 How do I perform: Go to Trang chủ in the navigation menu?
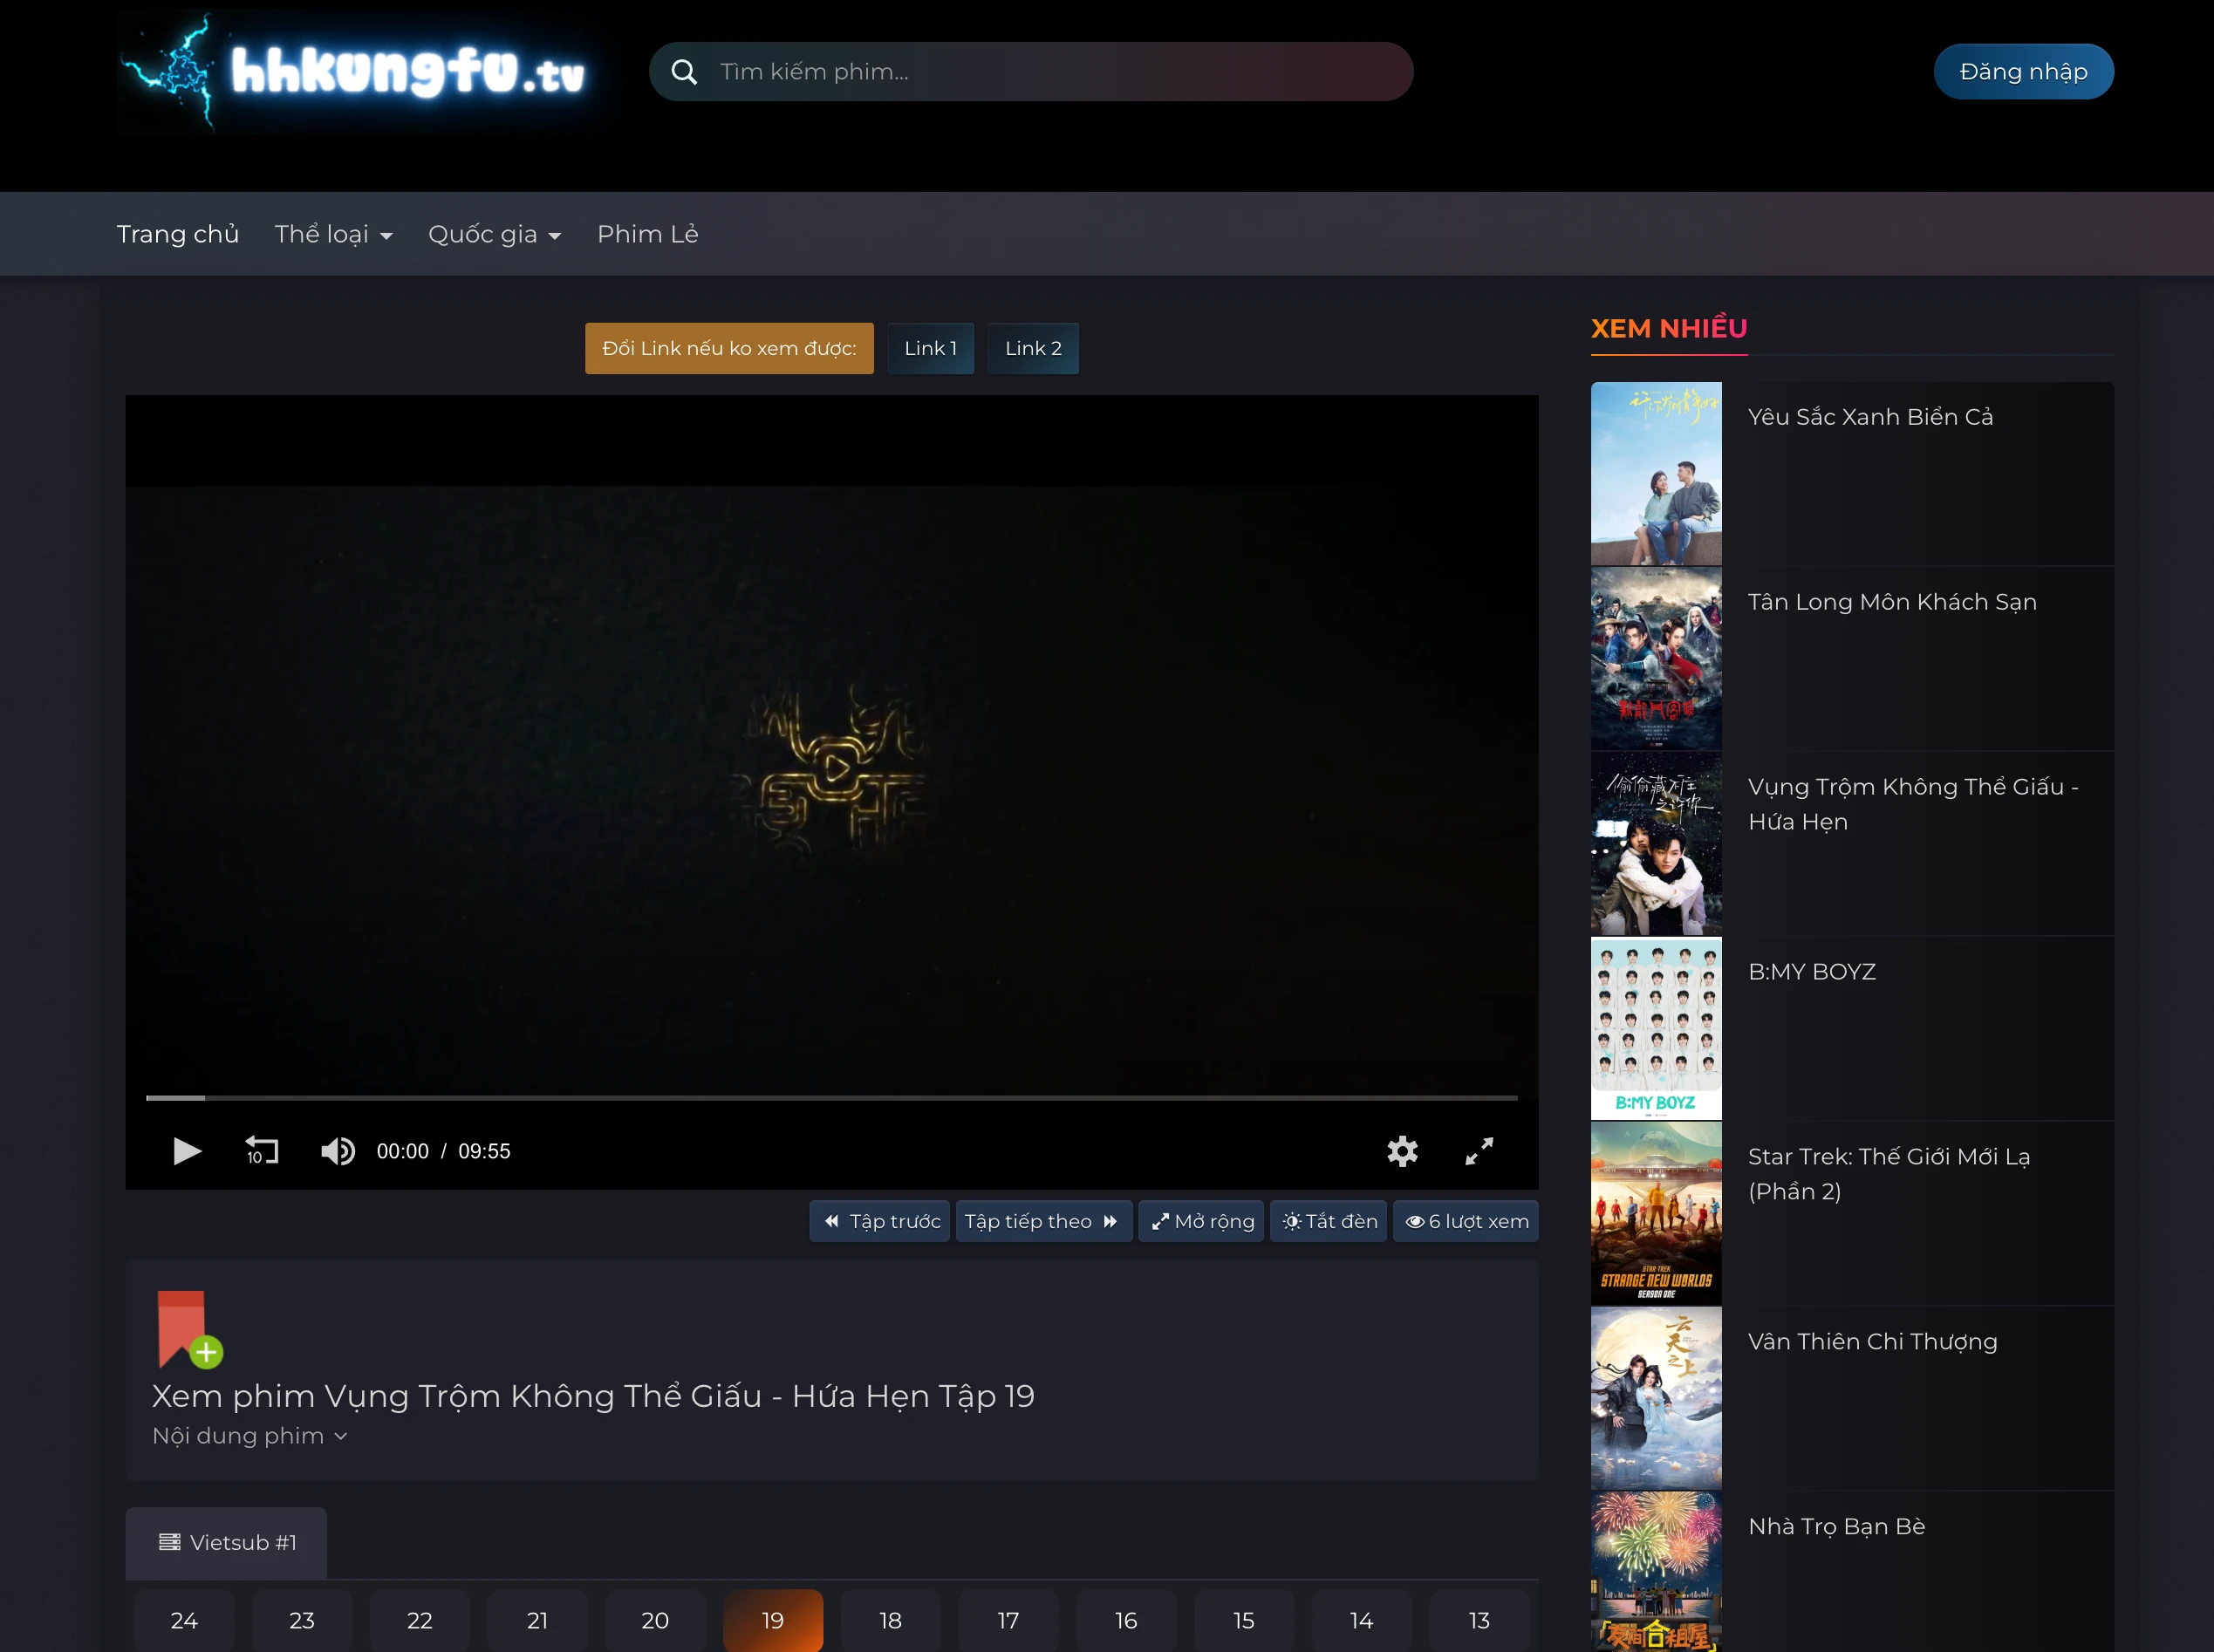click(178, 233)
